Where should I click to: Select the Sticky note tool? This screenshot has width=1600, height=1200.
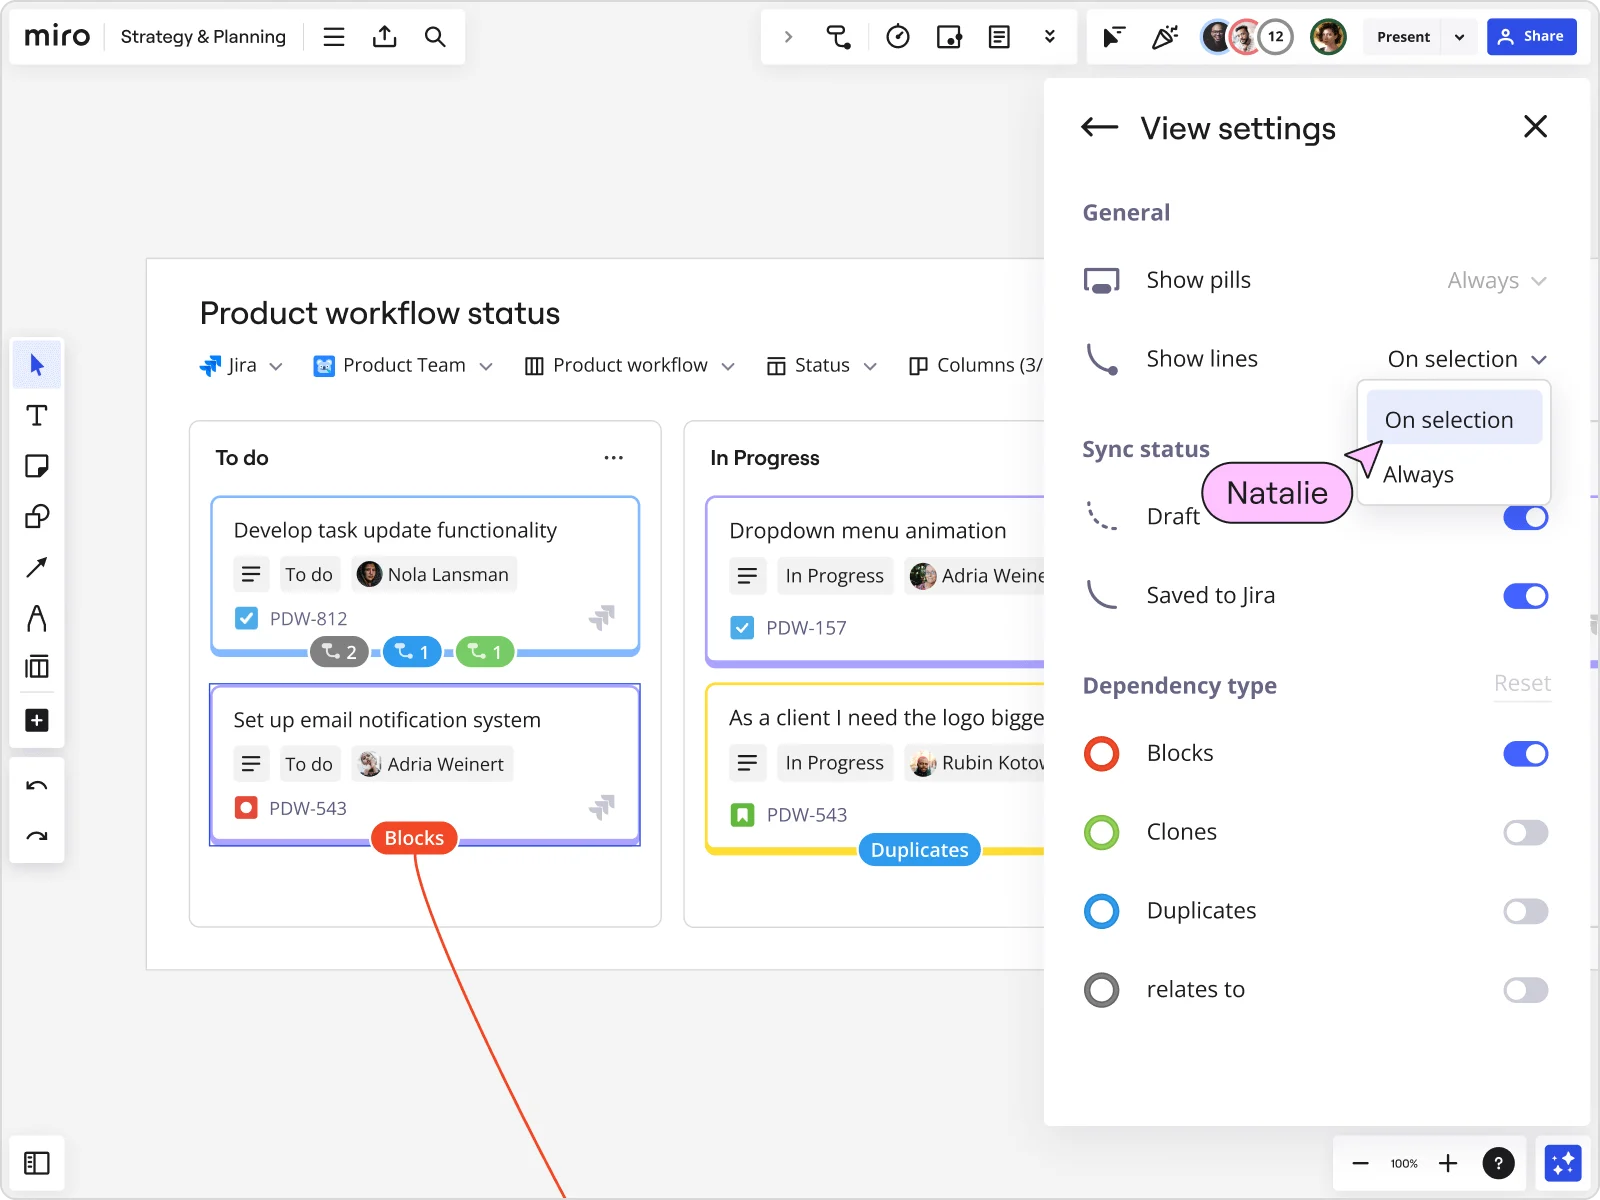pos(37,466)
